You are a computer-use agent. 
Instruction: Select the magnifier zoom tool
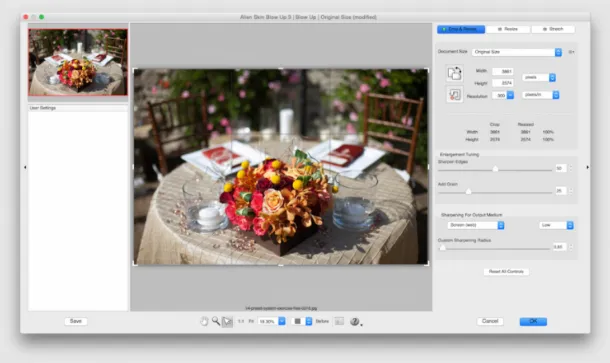(x=216, y=321)
